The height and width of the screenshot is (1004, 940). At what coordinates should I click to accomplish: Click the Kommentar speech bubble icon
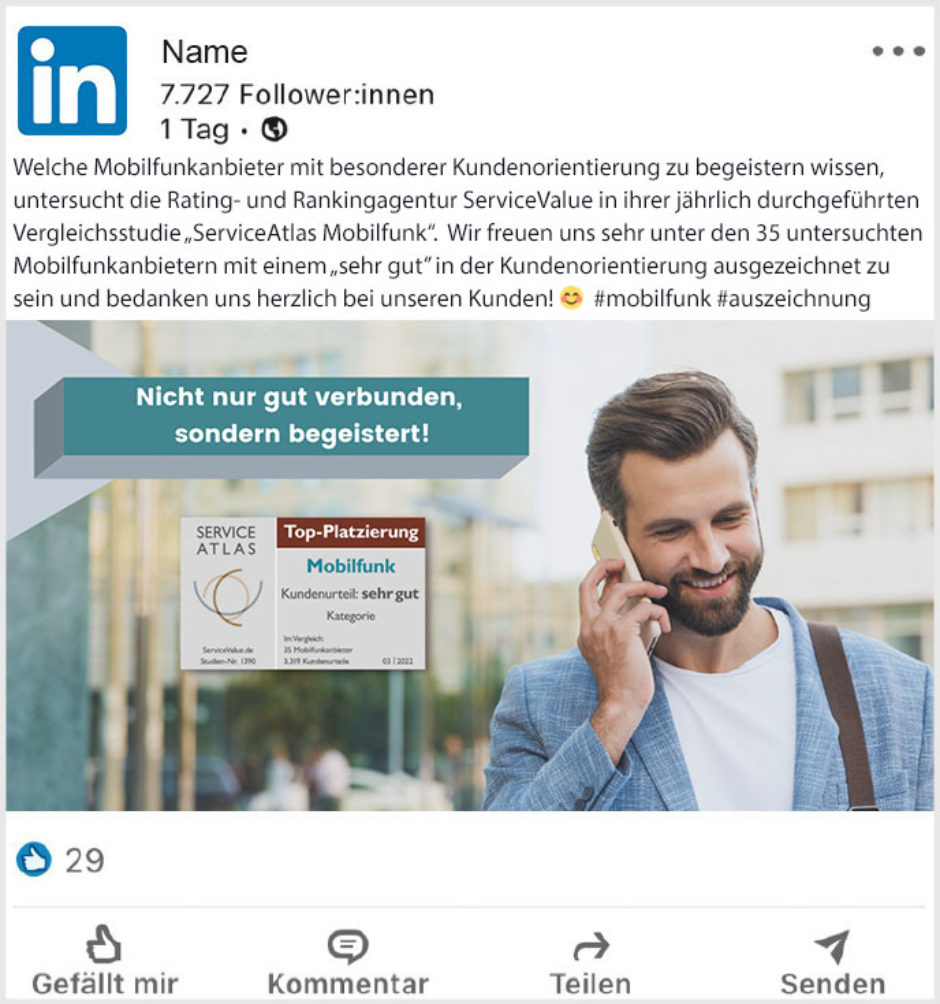point(348,946)
